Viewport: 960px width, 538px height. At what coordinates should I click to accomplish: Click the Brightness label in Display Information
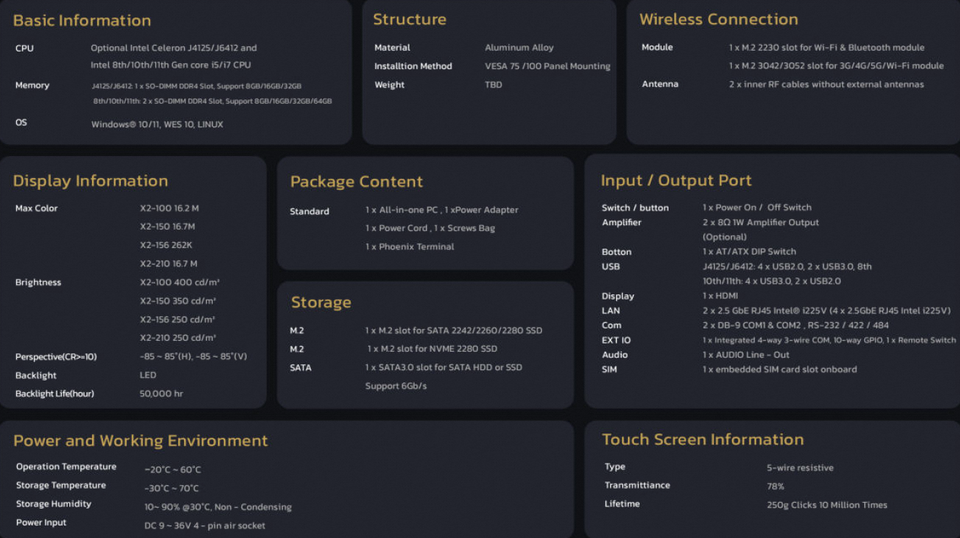(x=38, y=283)
